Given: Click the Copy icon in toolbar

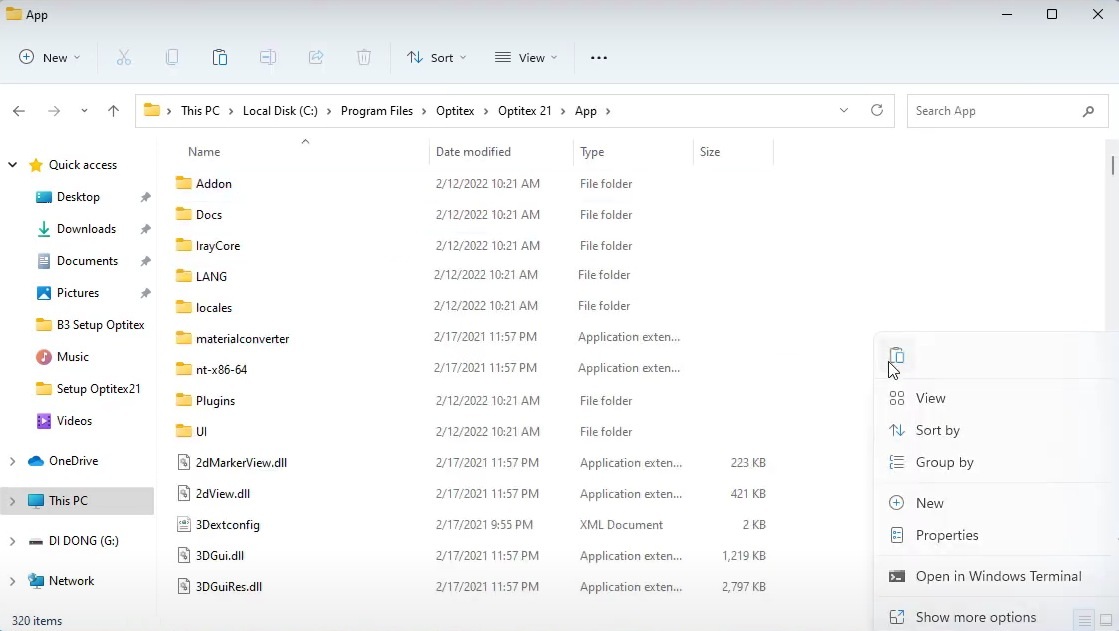Looking at the screenshot, I should [172, 58].
